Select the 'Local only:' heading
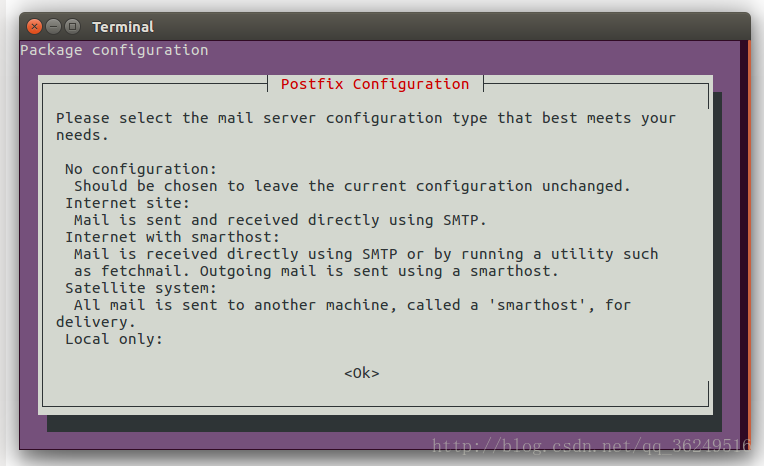The height and width of the screenshot is (466, 764). click(x=113, y=339)
